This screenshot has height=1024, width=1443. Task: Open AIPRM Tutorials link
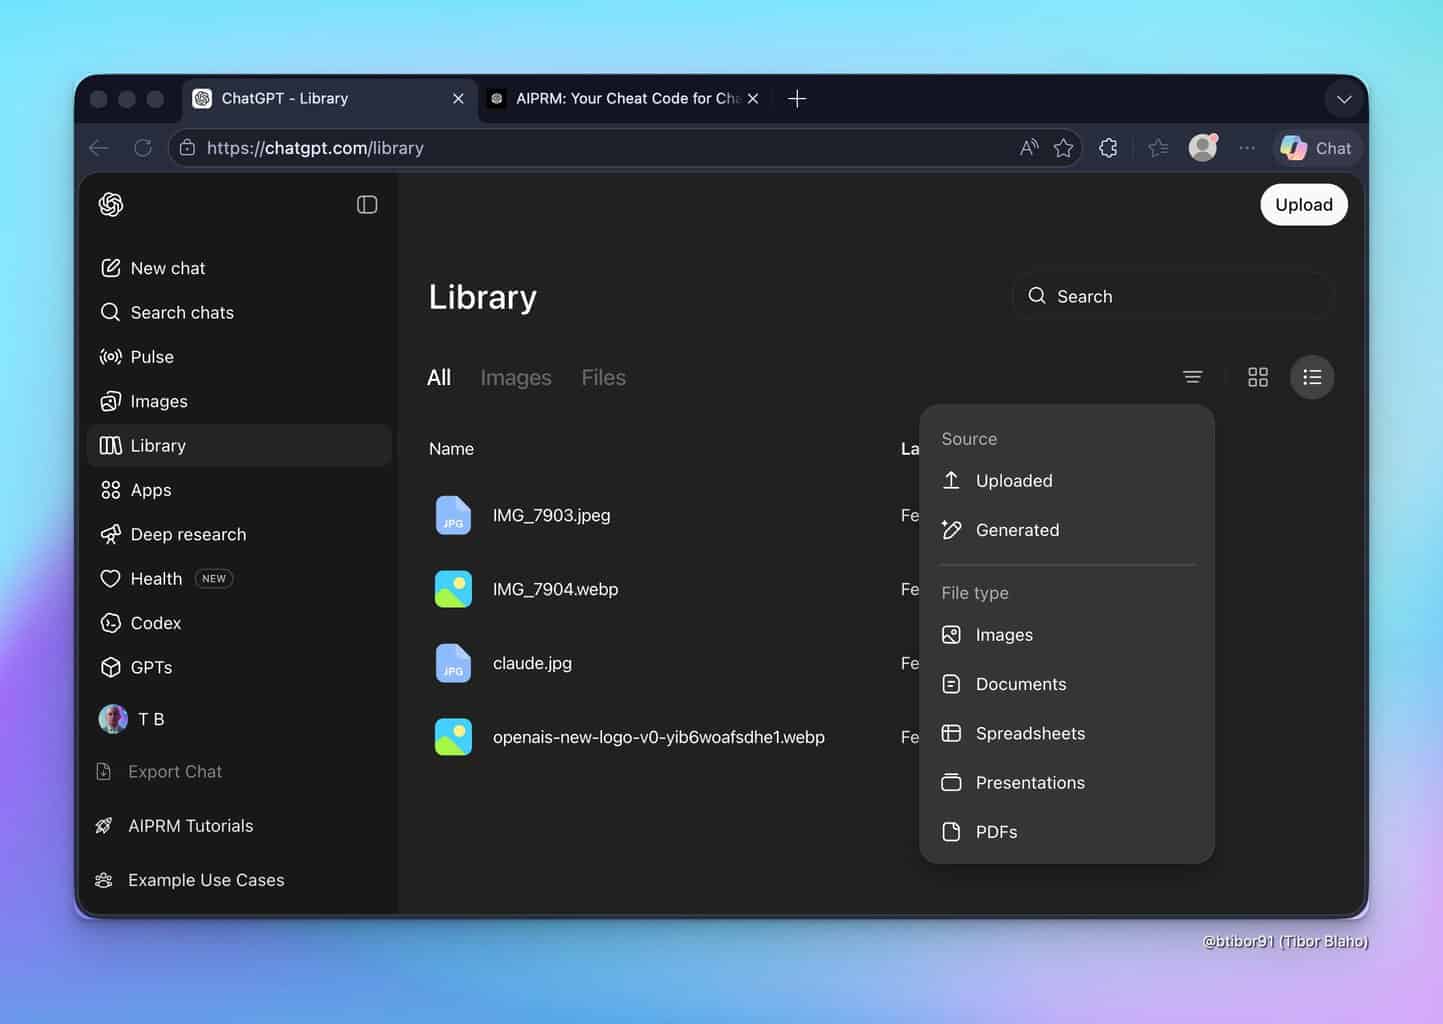pyautogui.click(x=174, y=826)
